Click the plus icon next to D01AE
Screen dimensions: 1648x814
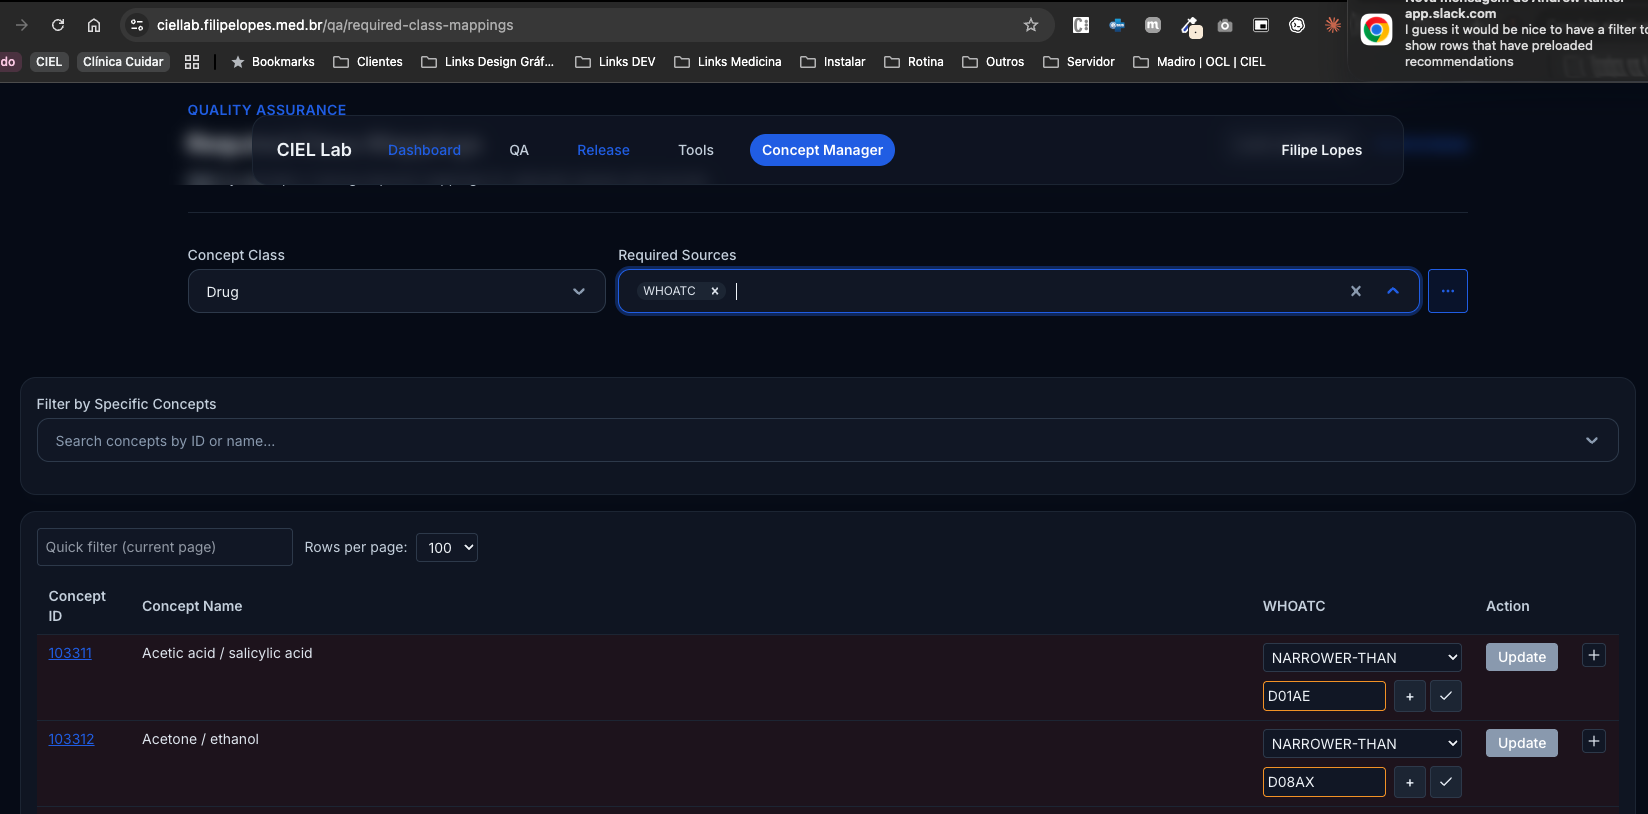(1410, 696)
